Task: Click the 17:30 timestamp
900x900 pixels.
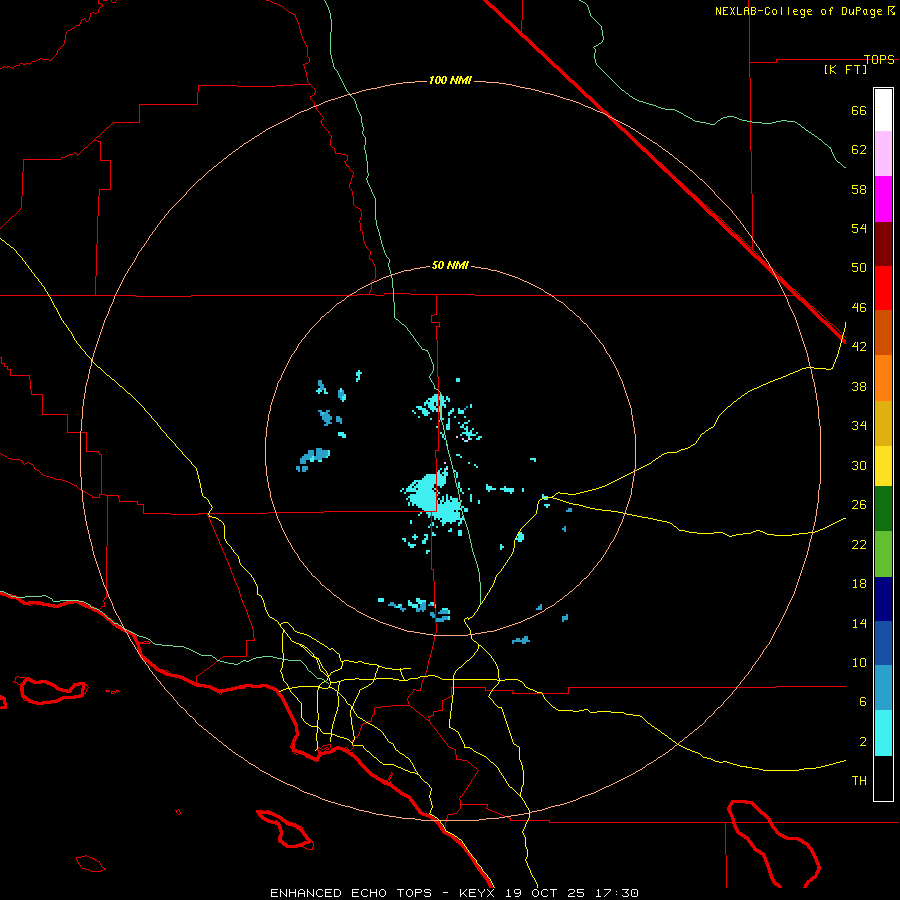Action: click(x=616, y=893)
